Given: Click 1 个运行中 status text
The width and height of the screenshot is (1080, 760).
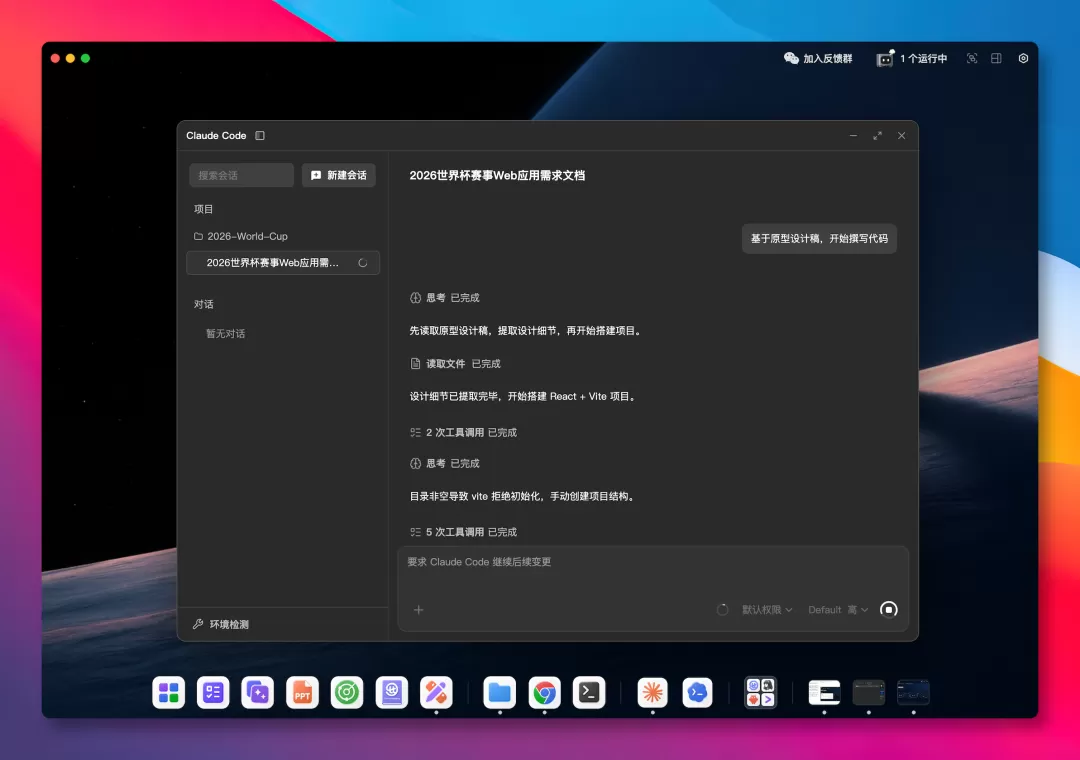Looking at the screenshot, I should [924, 59].
